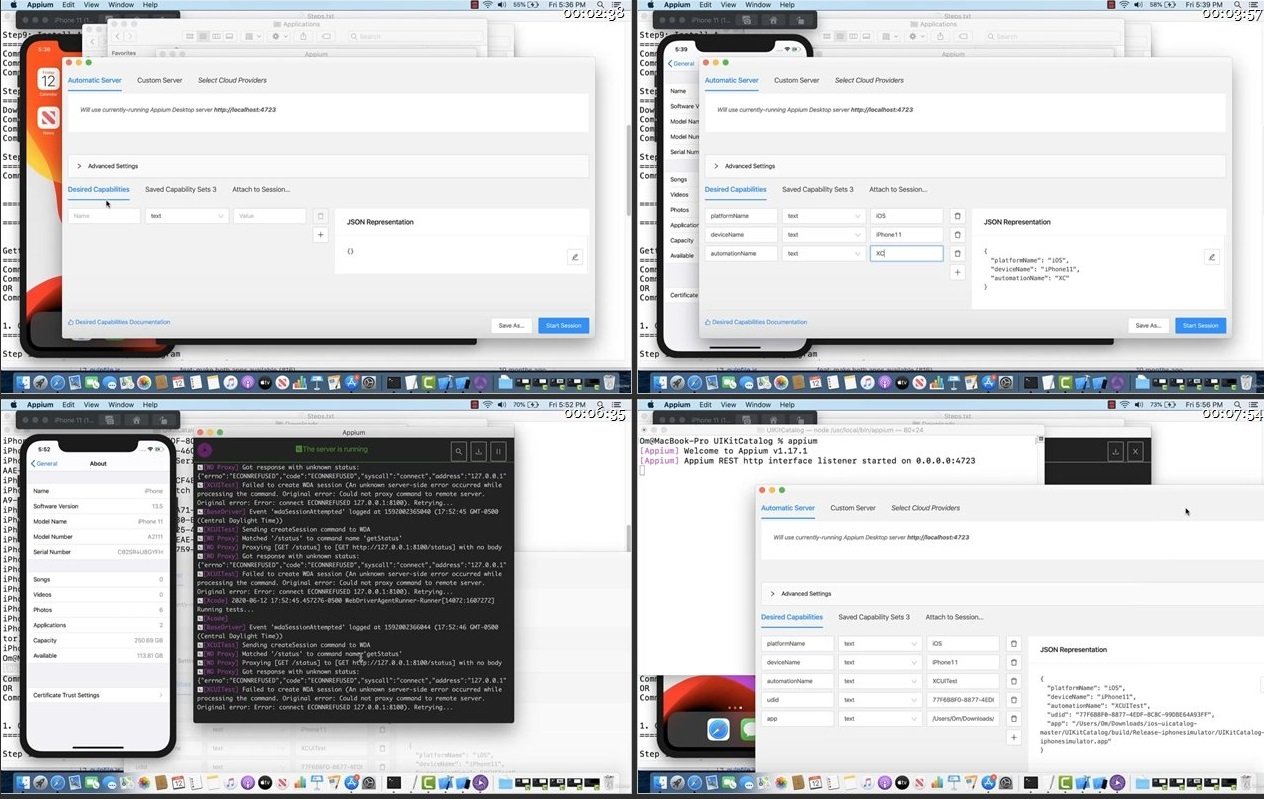This screenshot has width=1264, height=799.
Task: Search logs in the Appium server window
Action: click(x=458, y=451)
